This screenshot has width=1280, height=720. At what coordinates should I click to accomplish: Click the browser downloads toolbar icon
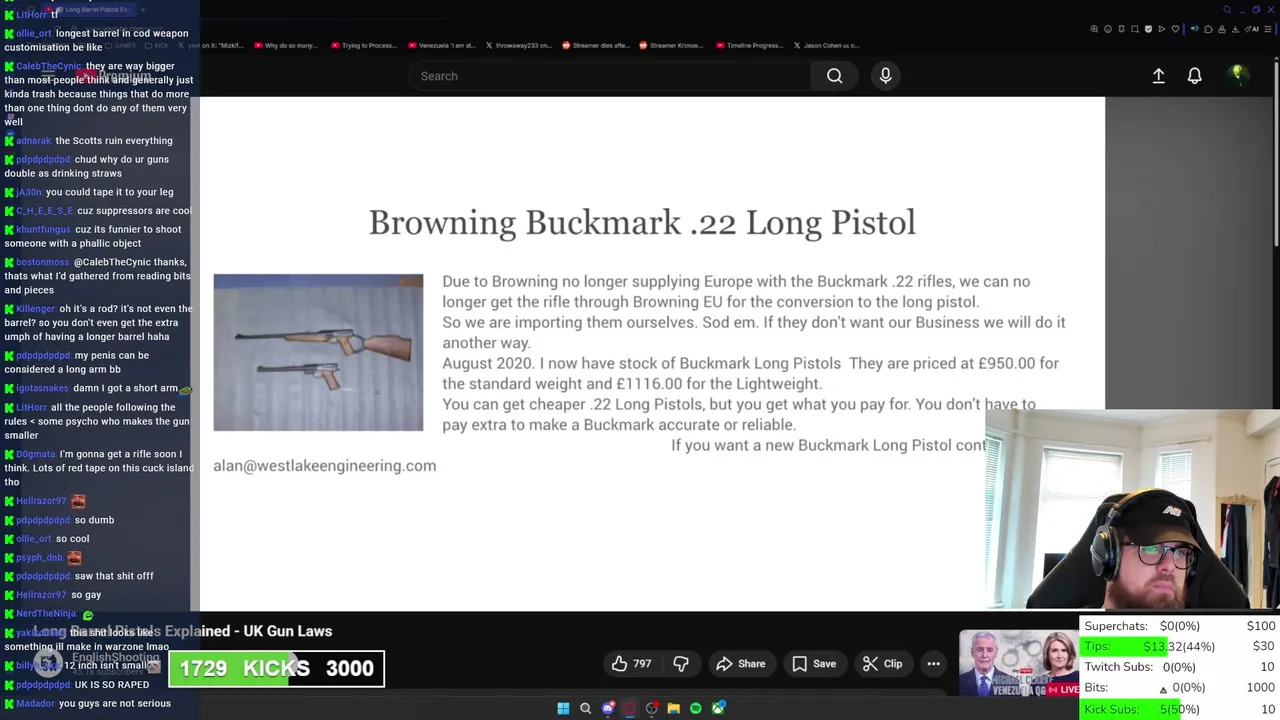(x=1235, y=29)
